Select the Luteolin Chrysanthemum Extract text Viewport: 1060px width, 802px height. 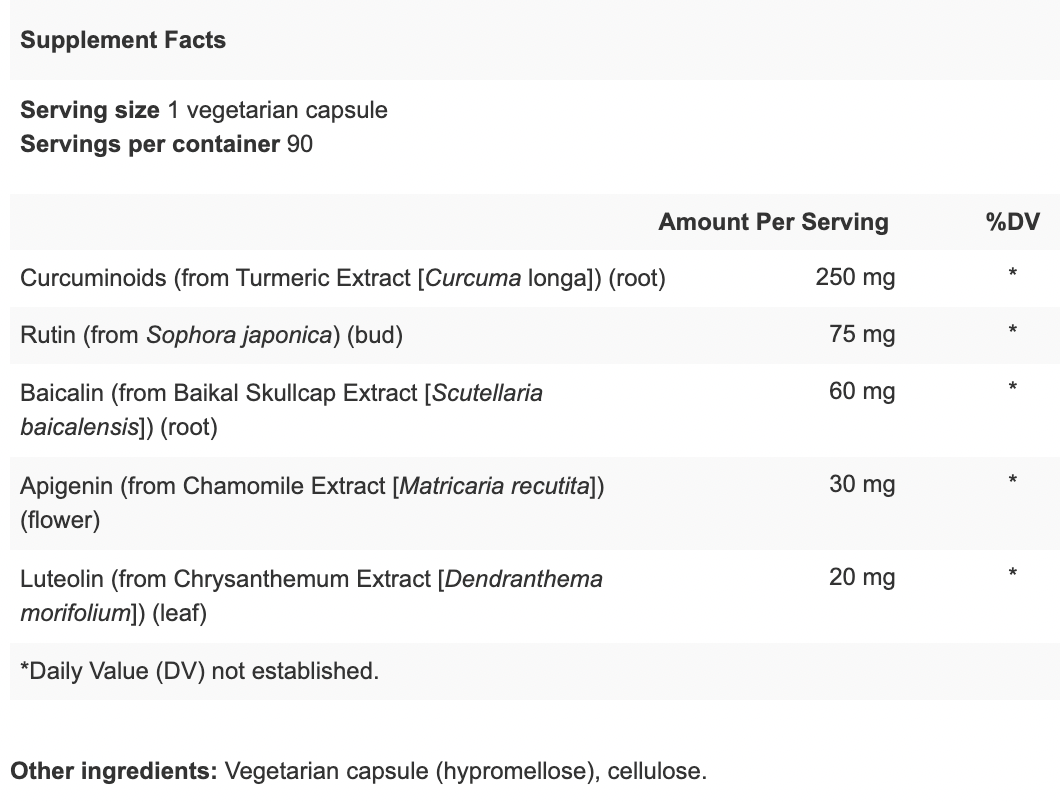point(312,596)
